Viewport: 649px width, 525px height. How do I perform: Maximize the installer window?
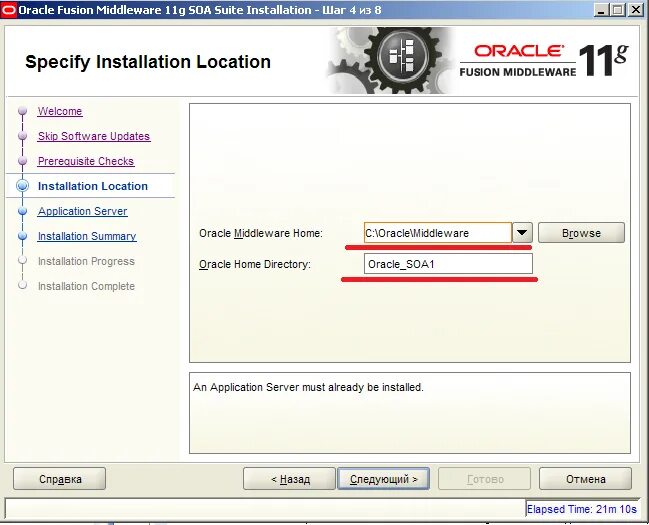618,10
